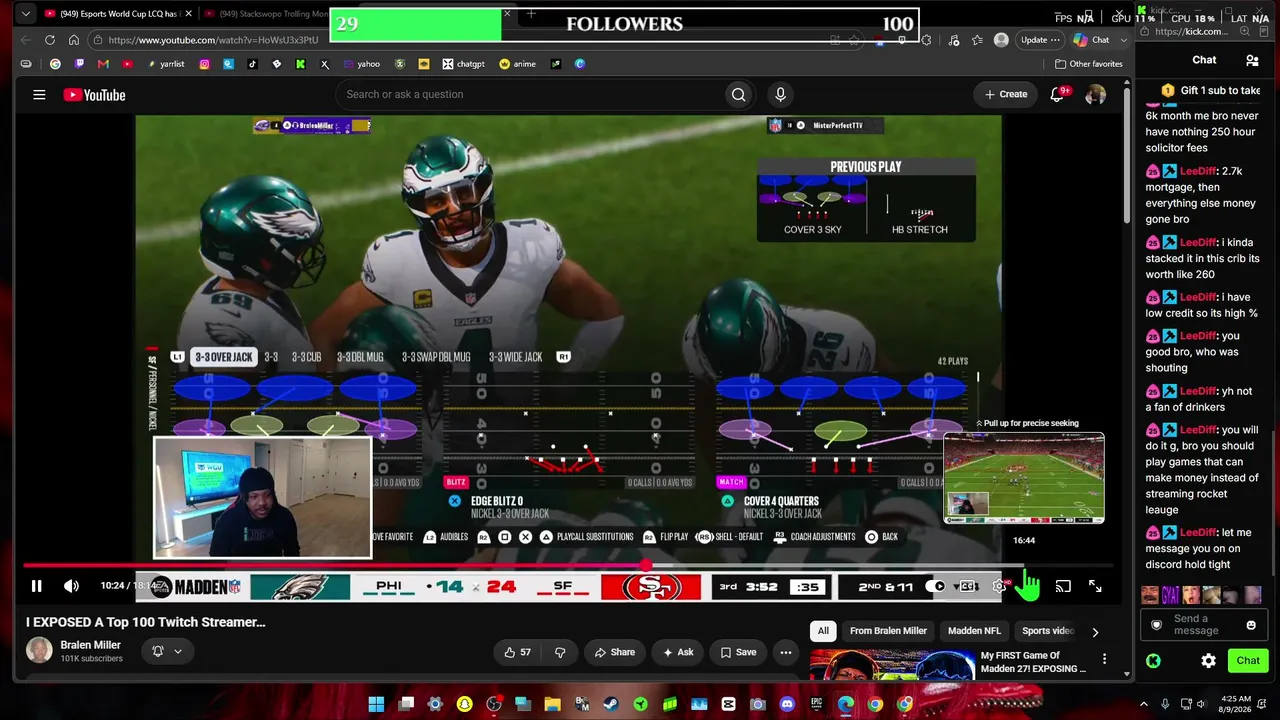Select the All filter chip
Image resolution: width=1280 pixels, height=720 pixels.
coord(823,631)
